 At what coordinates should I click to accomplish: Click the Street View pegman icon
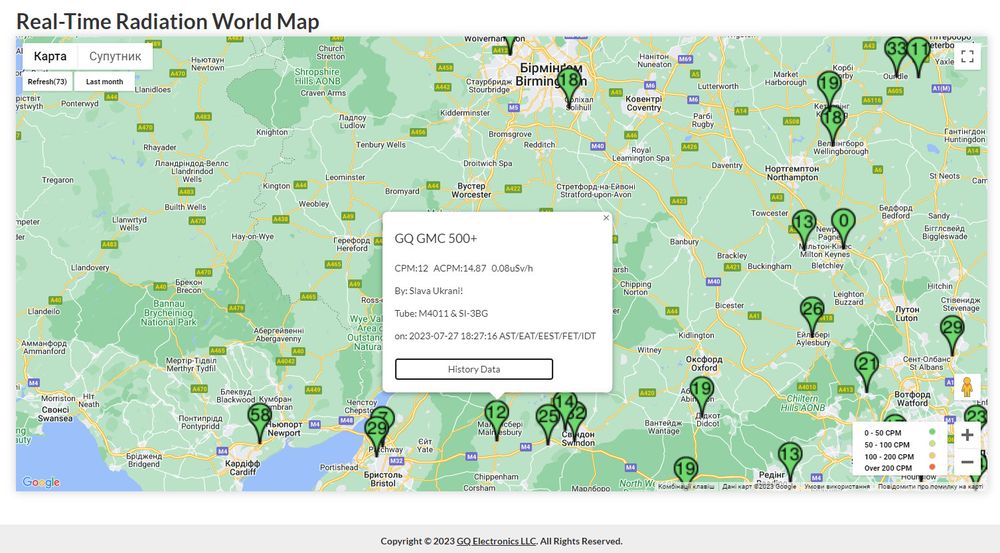pos(967,387)
